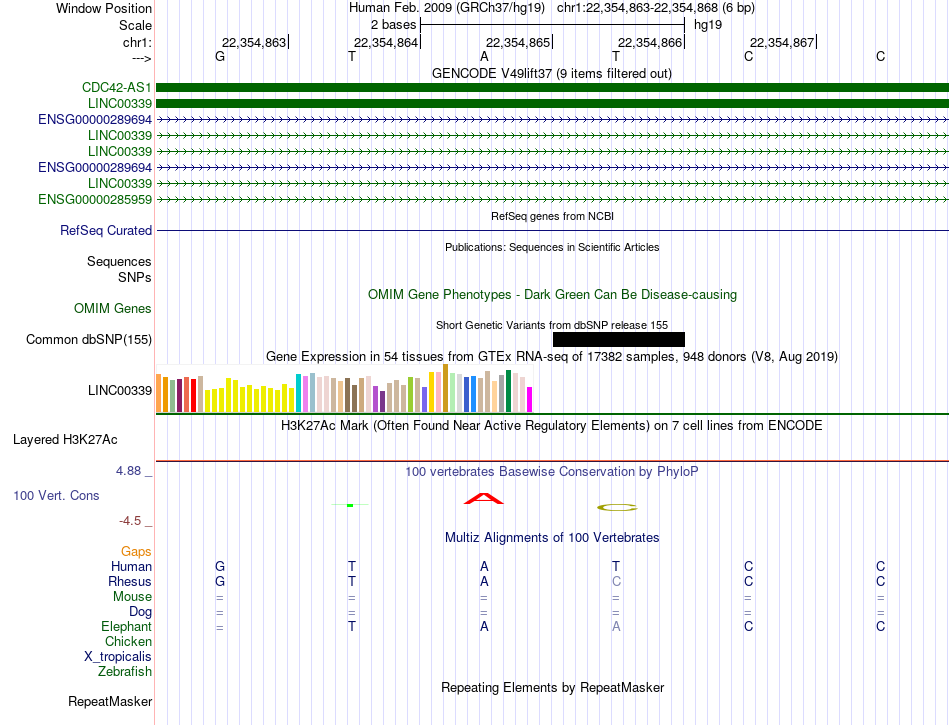
Task: Click the red A PhyloP conservation glyph
Action: (483, 498)
